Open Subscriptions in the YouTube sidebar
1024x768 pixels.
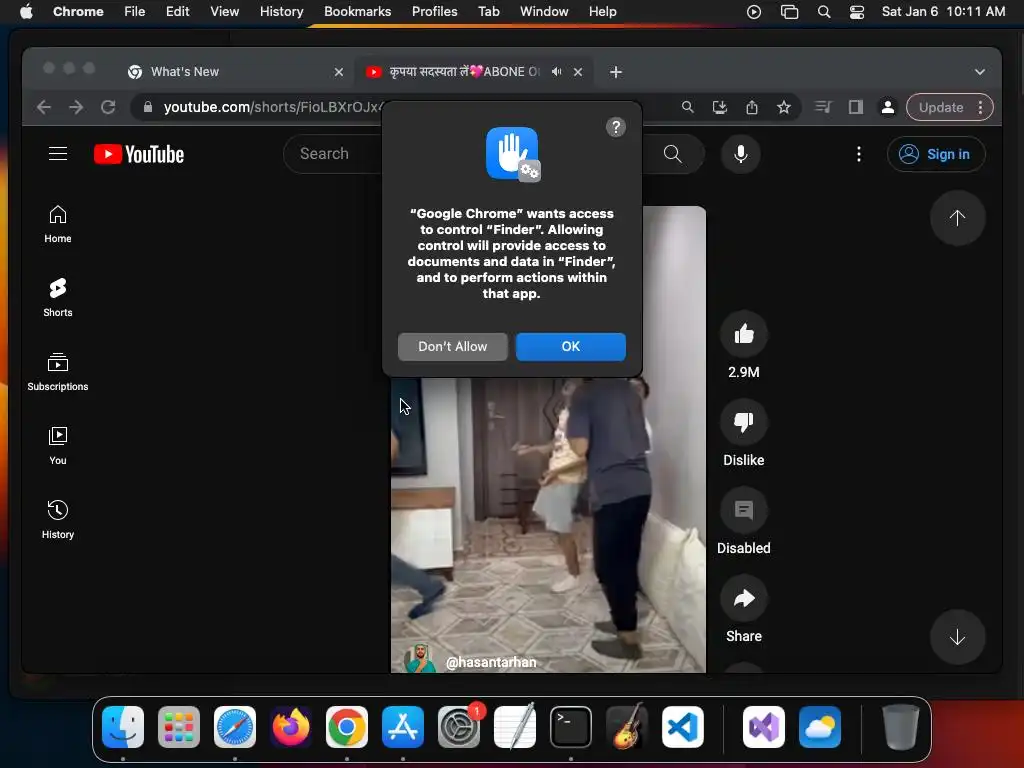click(58, 372)
